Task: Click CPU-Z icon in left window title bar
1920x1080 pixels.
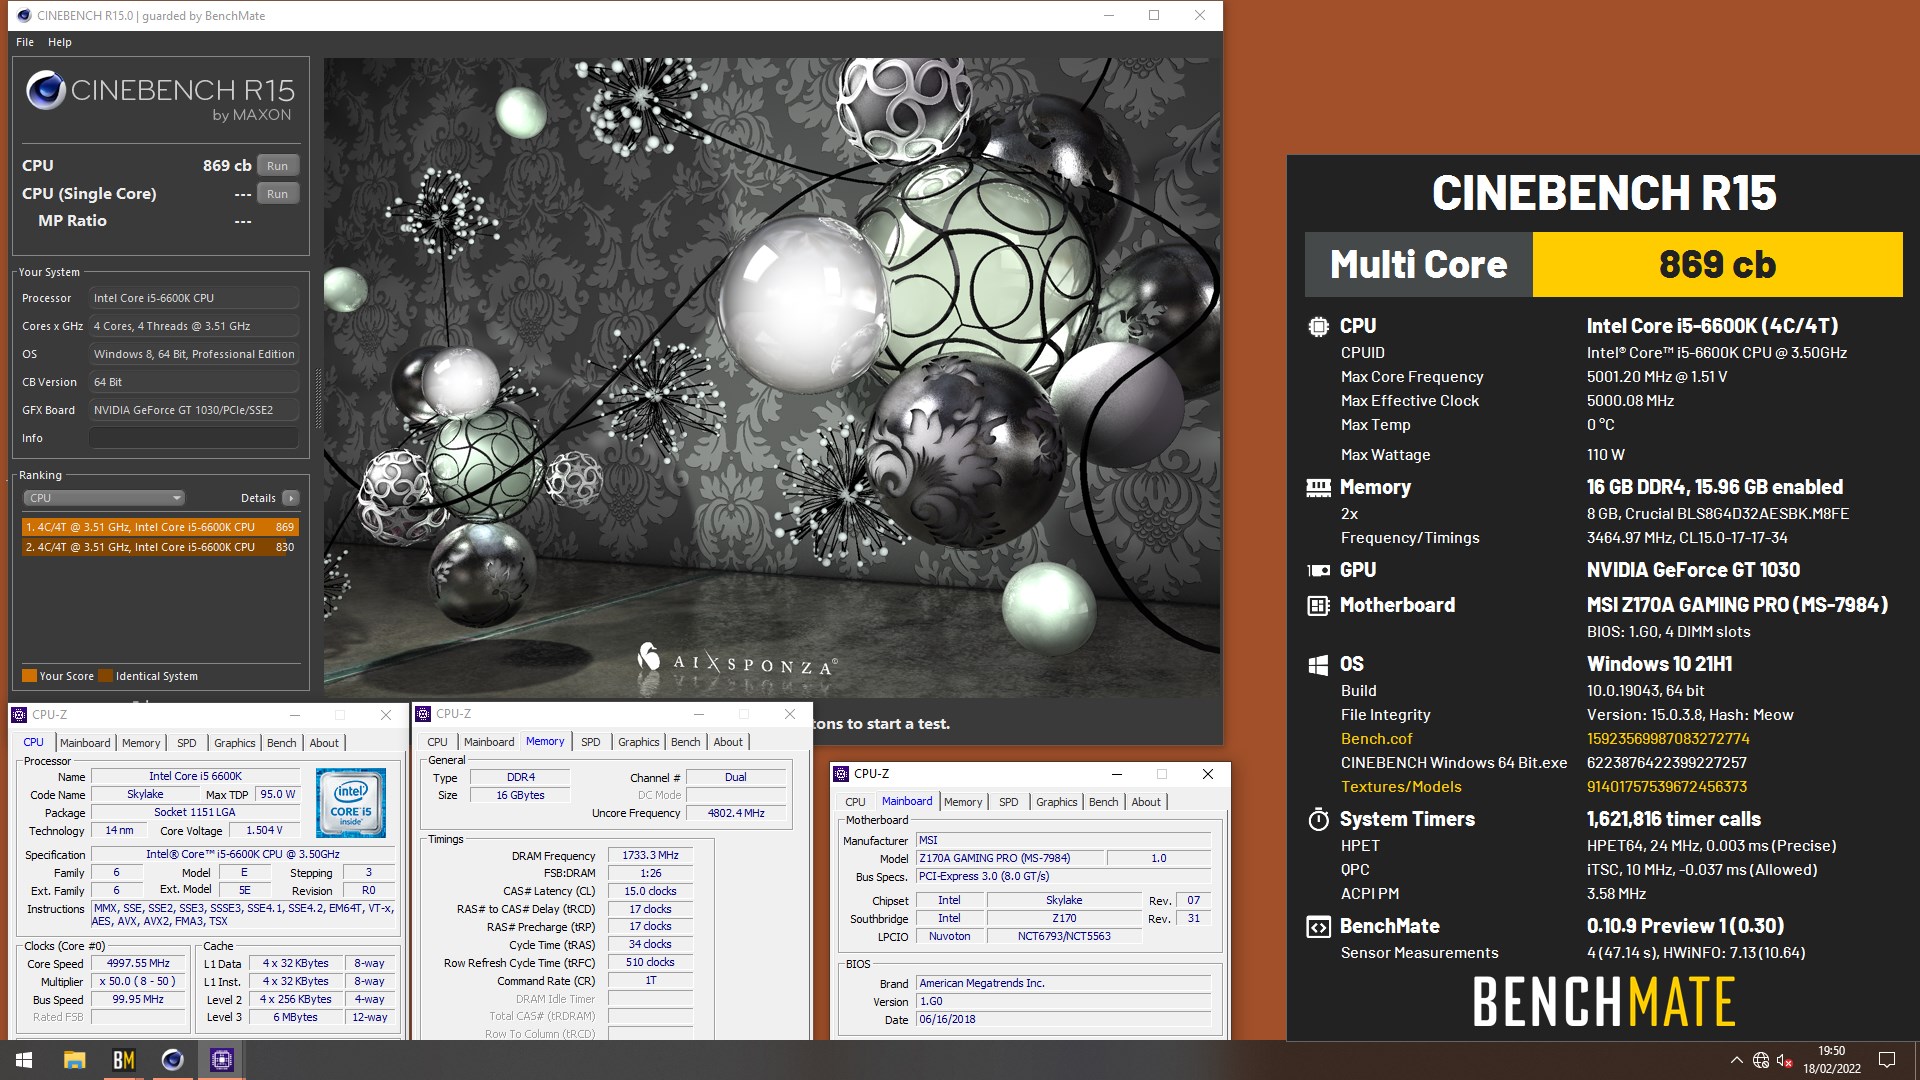Action: [x=19, y=715]
